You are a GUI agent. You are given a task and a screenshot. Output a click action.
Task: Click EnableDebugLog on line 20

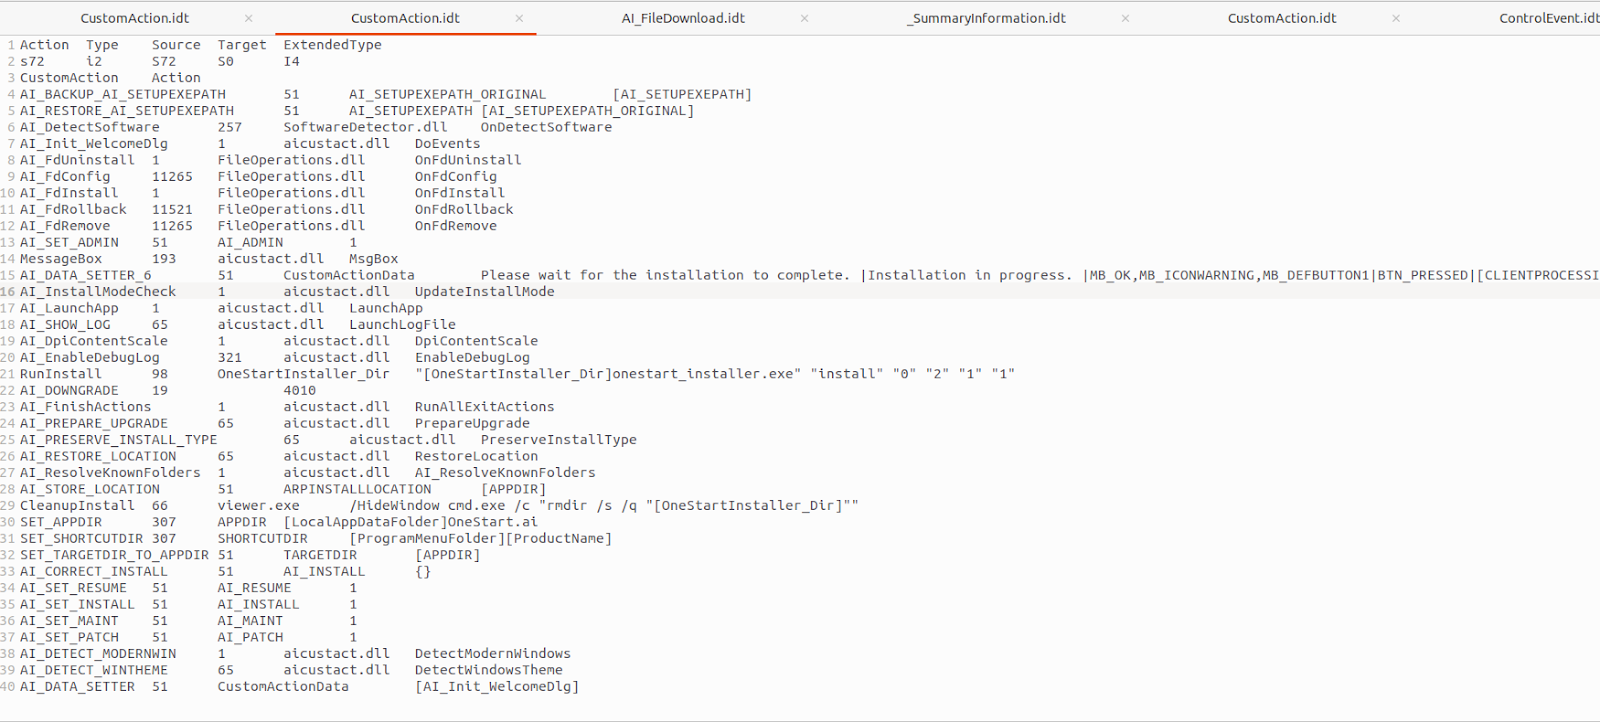coord(472,358)
